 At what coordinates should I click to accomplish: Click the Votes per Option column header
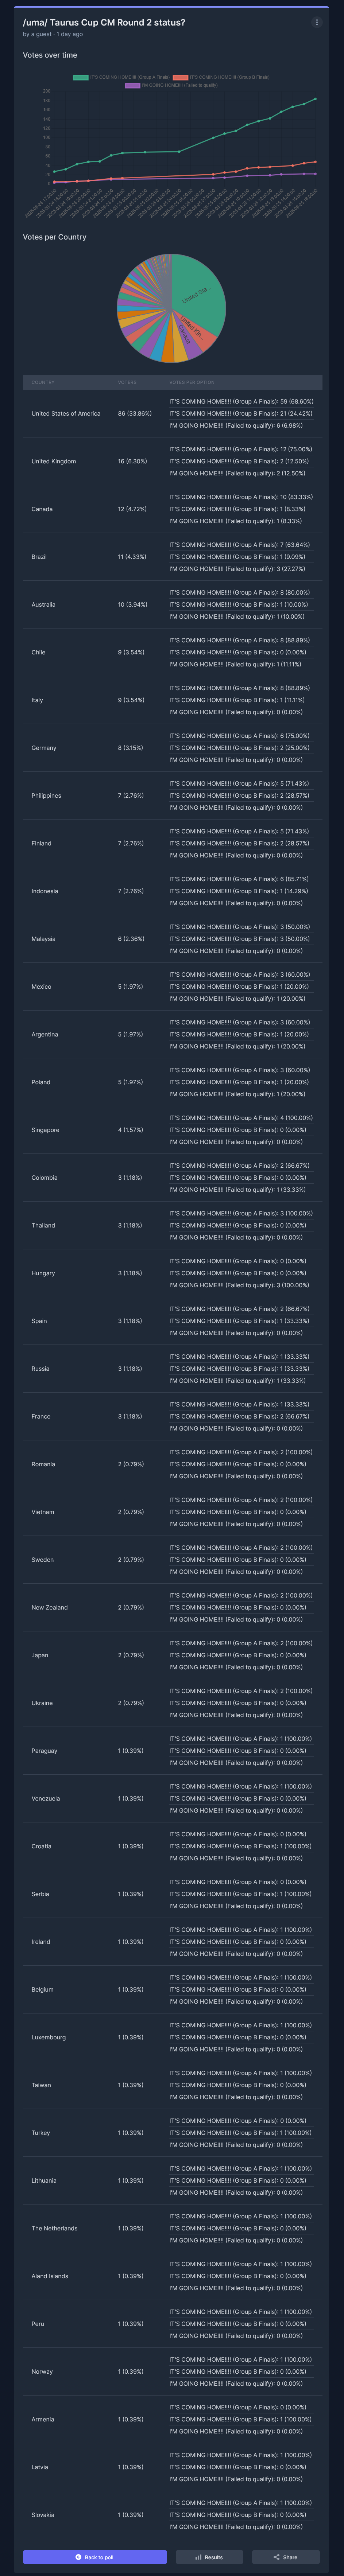click(x=192, y=382)
